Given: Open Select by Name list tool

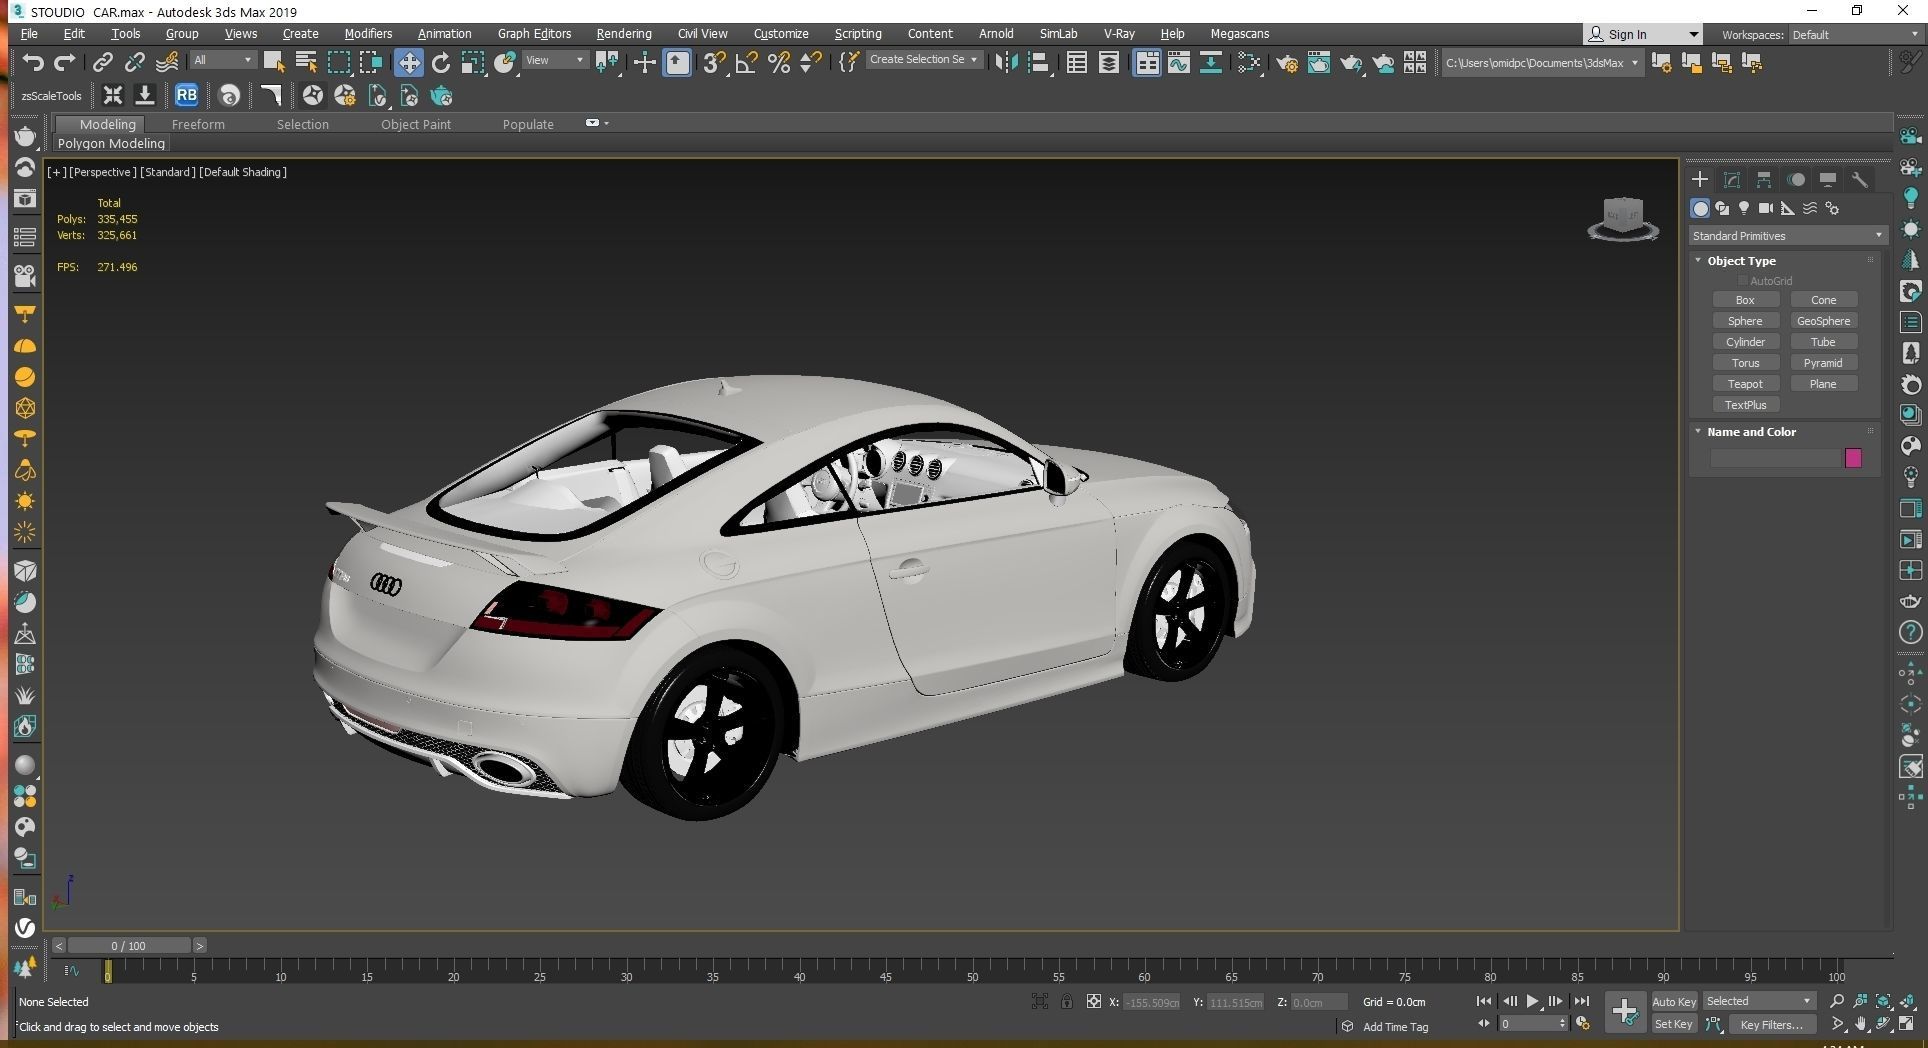Looking at the screenshot, I should click(x=306, y=63).
